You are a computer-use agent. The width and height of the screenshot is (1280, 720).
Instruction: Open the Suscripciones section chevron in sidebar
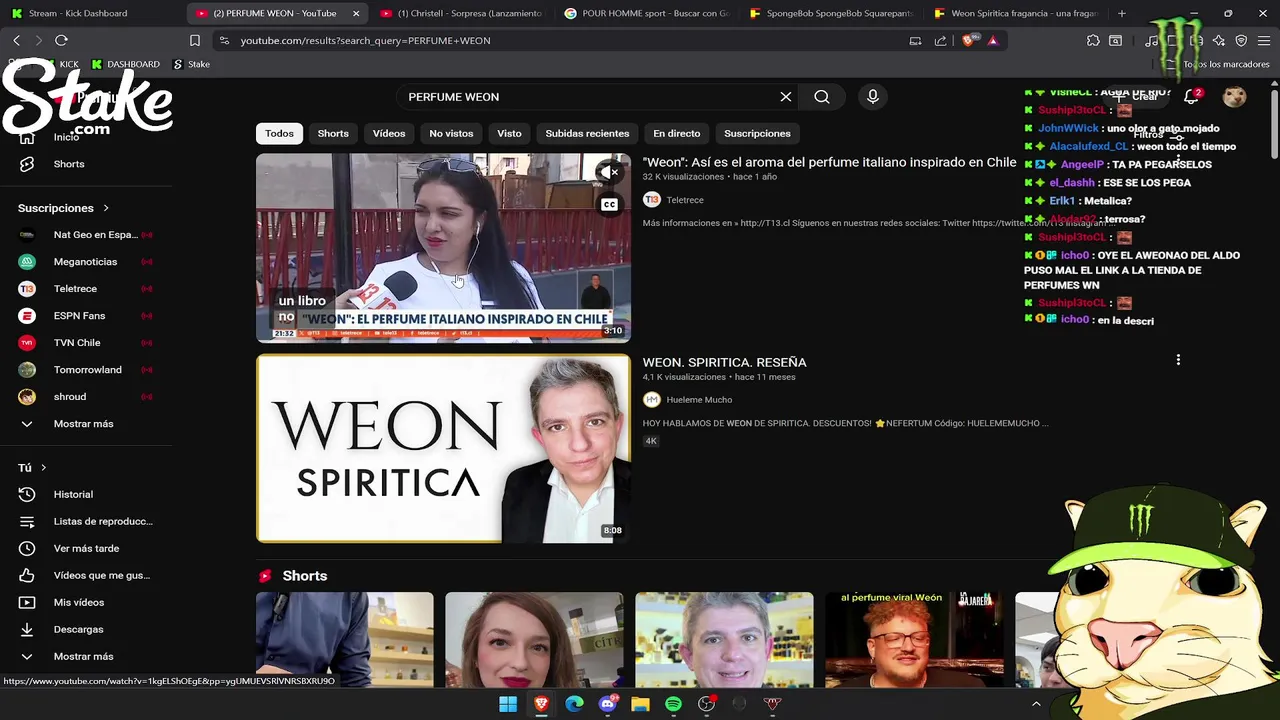pyautogui.click(x=105, y=208)
